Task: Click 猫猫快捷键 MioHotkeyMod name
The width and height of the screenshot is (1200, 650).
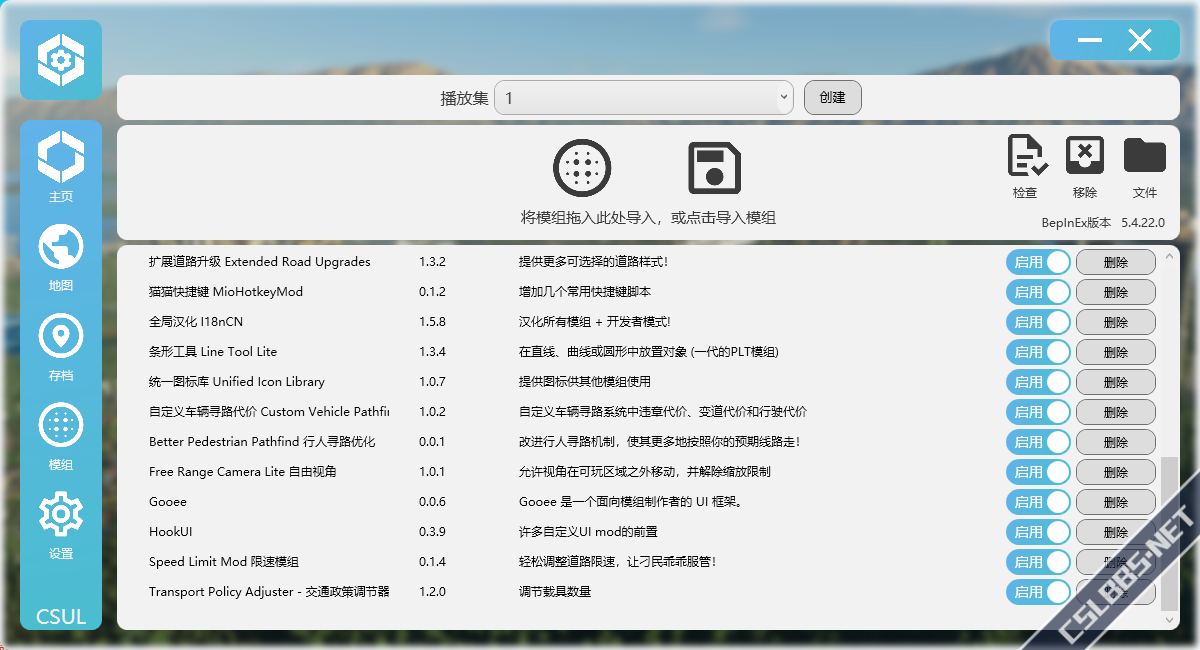Action: [226, 292]
